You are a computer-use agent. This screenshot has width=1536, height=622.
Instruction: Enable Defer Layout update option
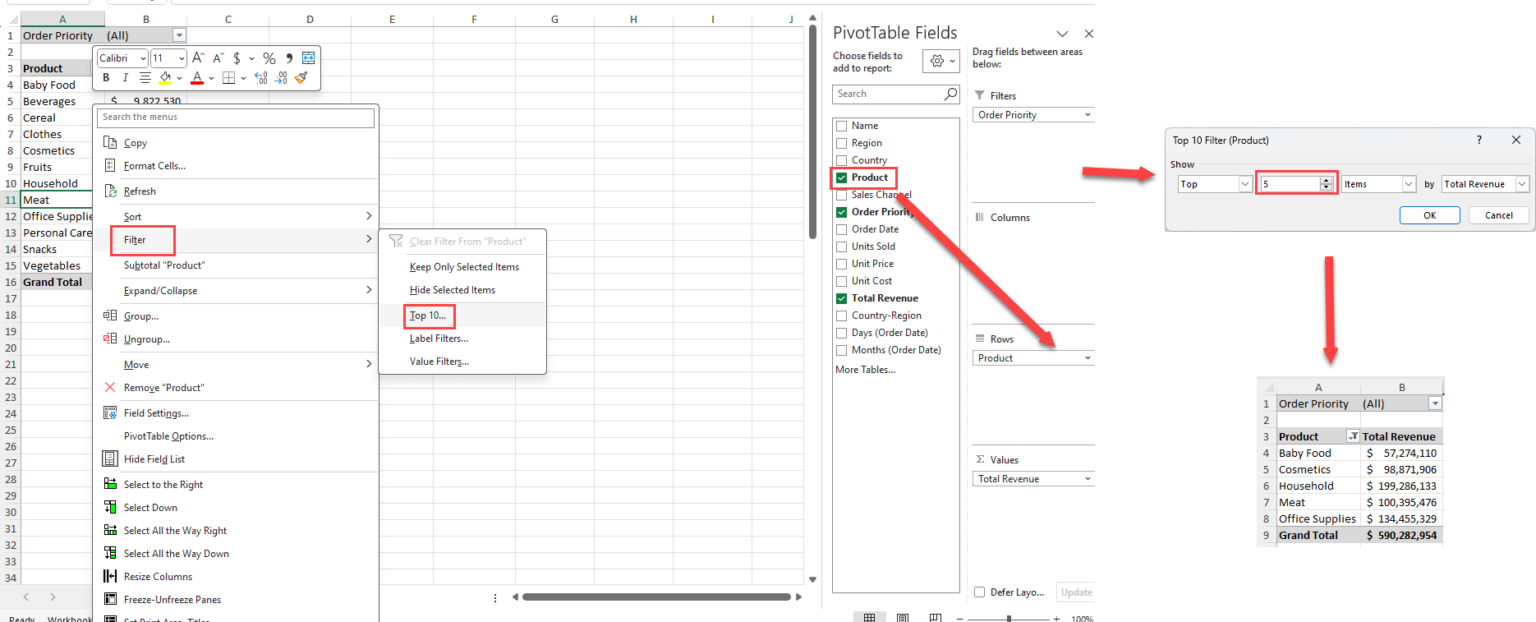pyautogui.click(x=979, y=591)
